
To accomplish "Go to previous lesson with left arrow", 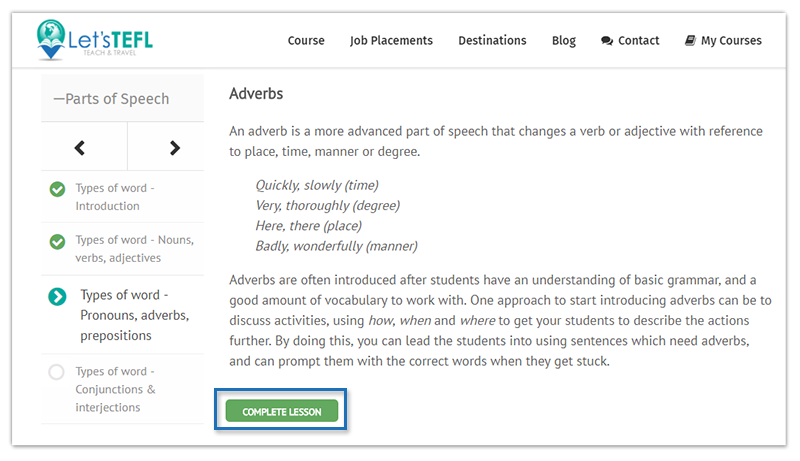I will tap(80, 148).
